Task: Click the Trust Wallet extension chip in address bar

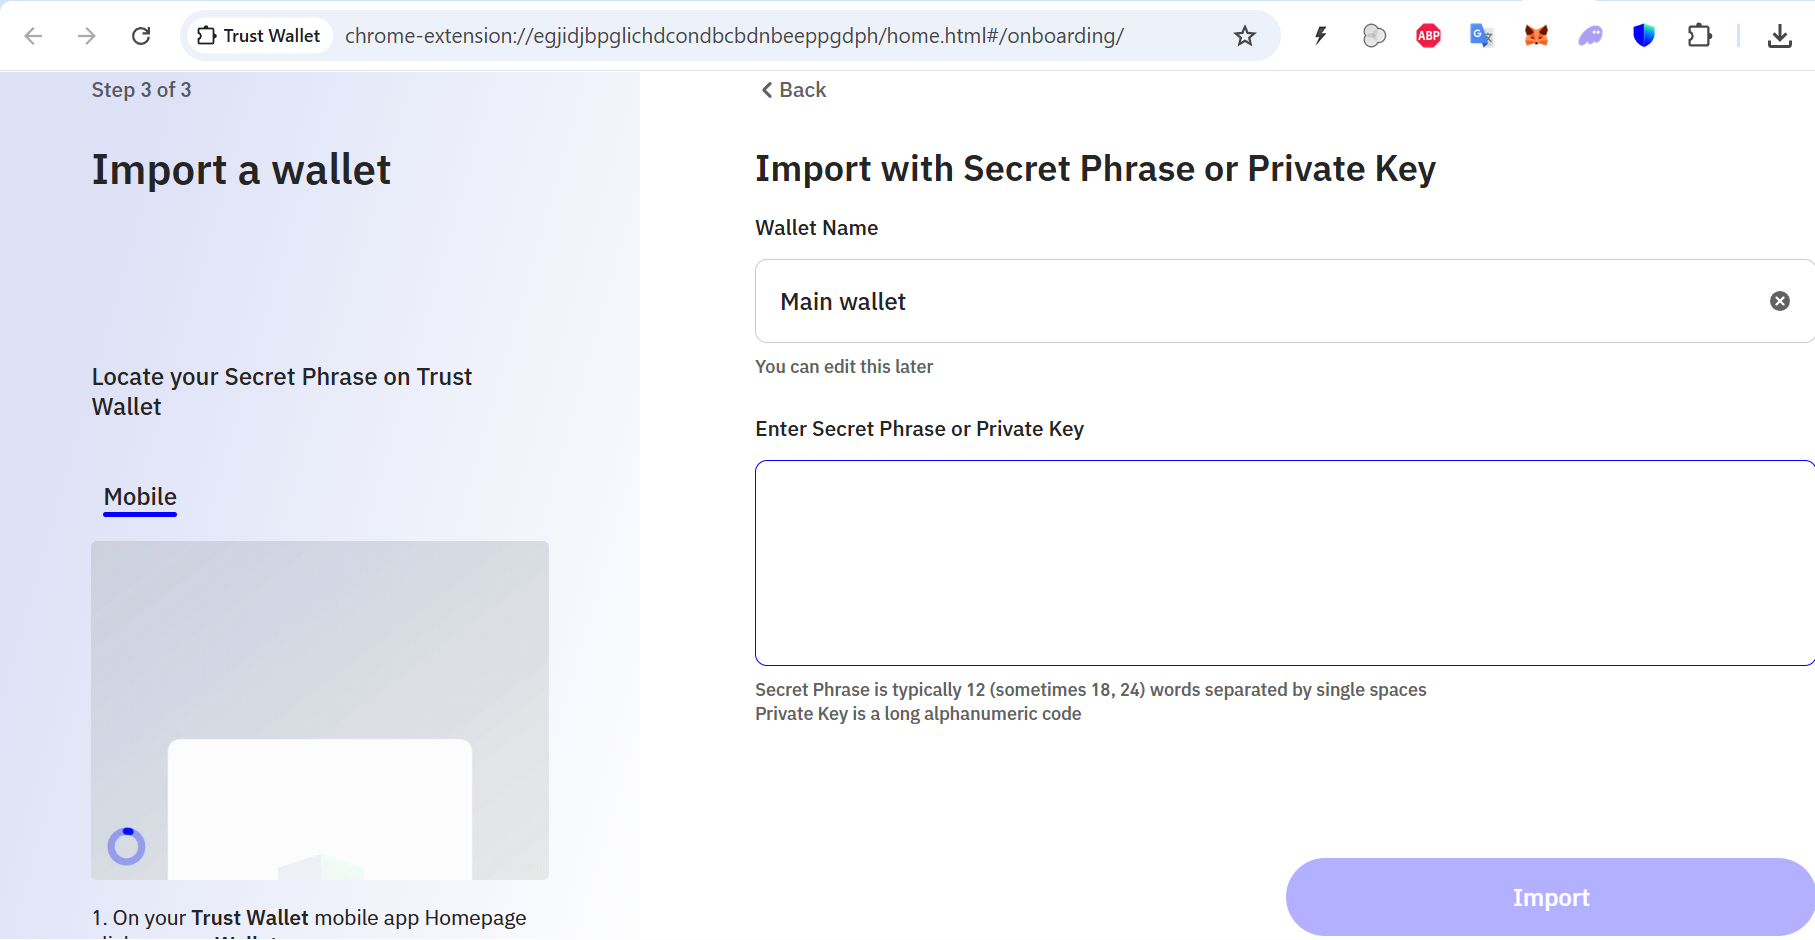Action: tap(259, 36)
